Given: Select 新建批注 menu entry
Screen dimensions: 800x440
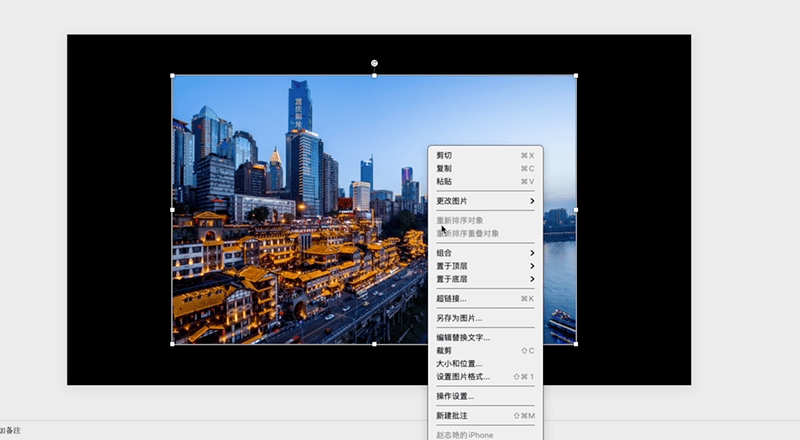Looking at the screenshot, I should pyautogui.click(x=485, y=415).
